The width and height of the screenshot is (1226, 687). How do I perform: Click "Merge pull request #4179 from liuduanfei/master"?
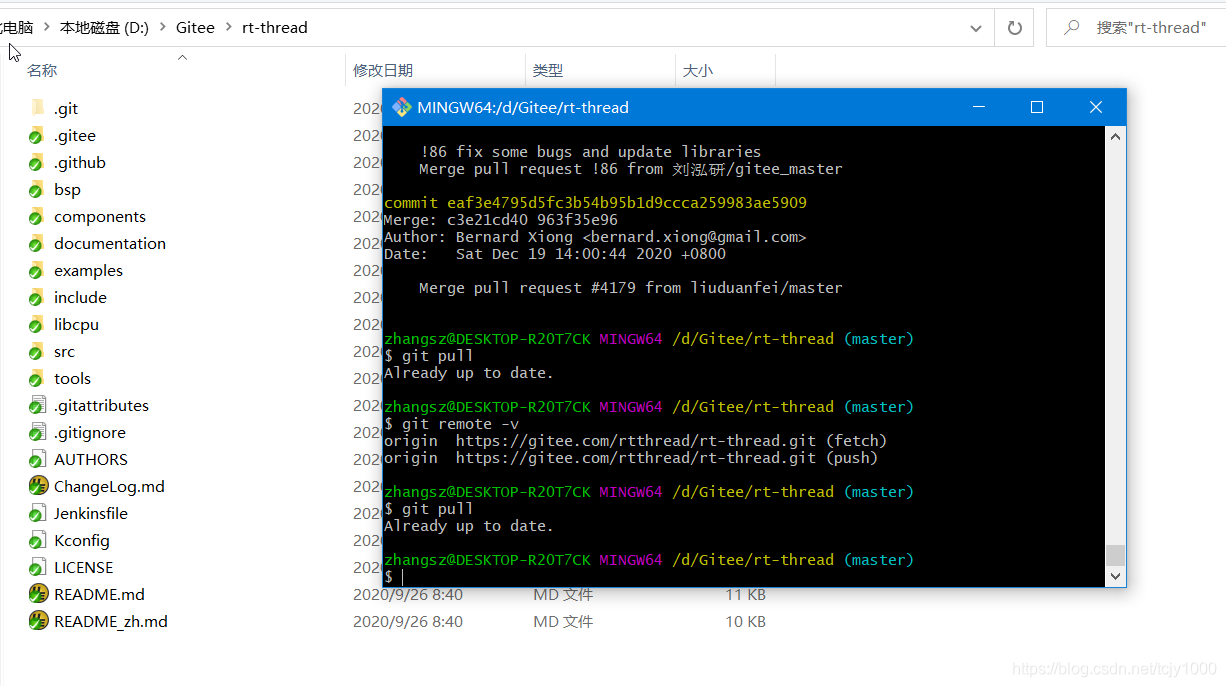click(x=631, y=288)
